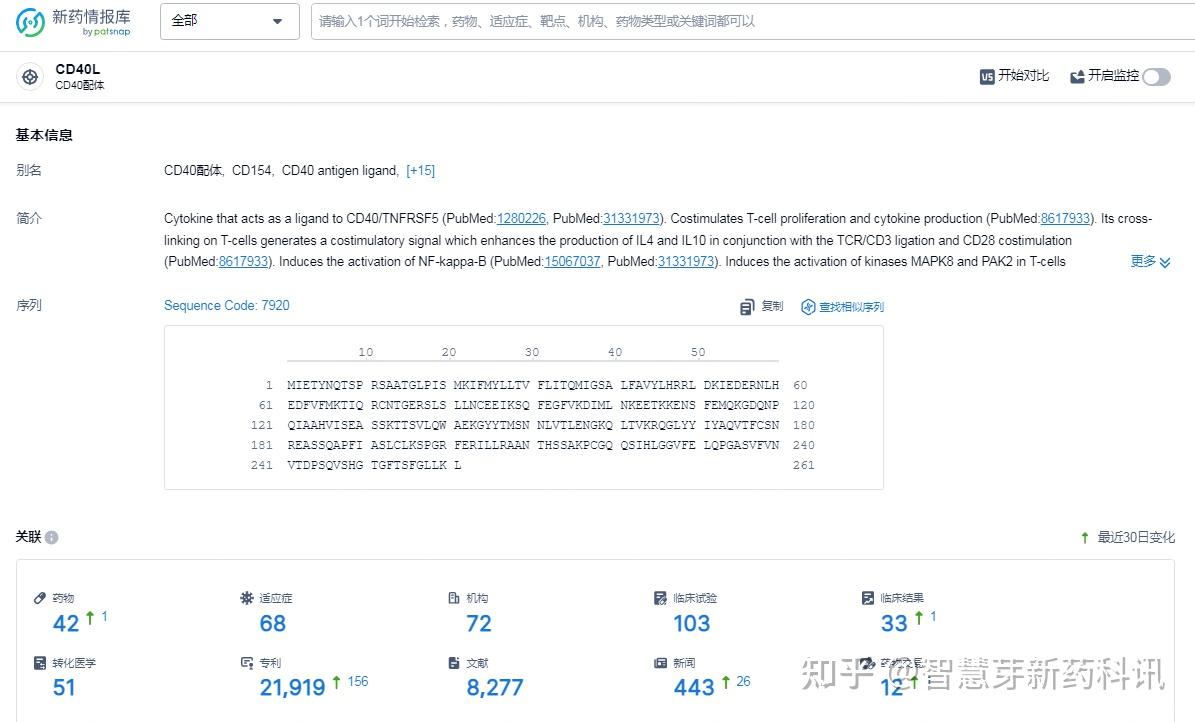
Task: Click the keyword search input field
Action: coord(600,21)
